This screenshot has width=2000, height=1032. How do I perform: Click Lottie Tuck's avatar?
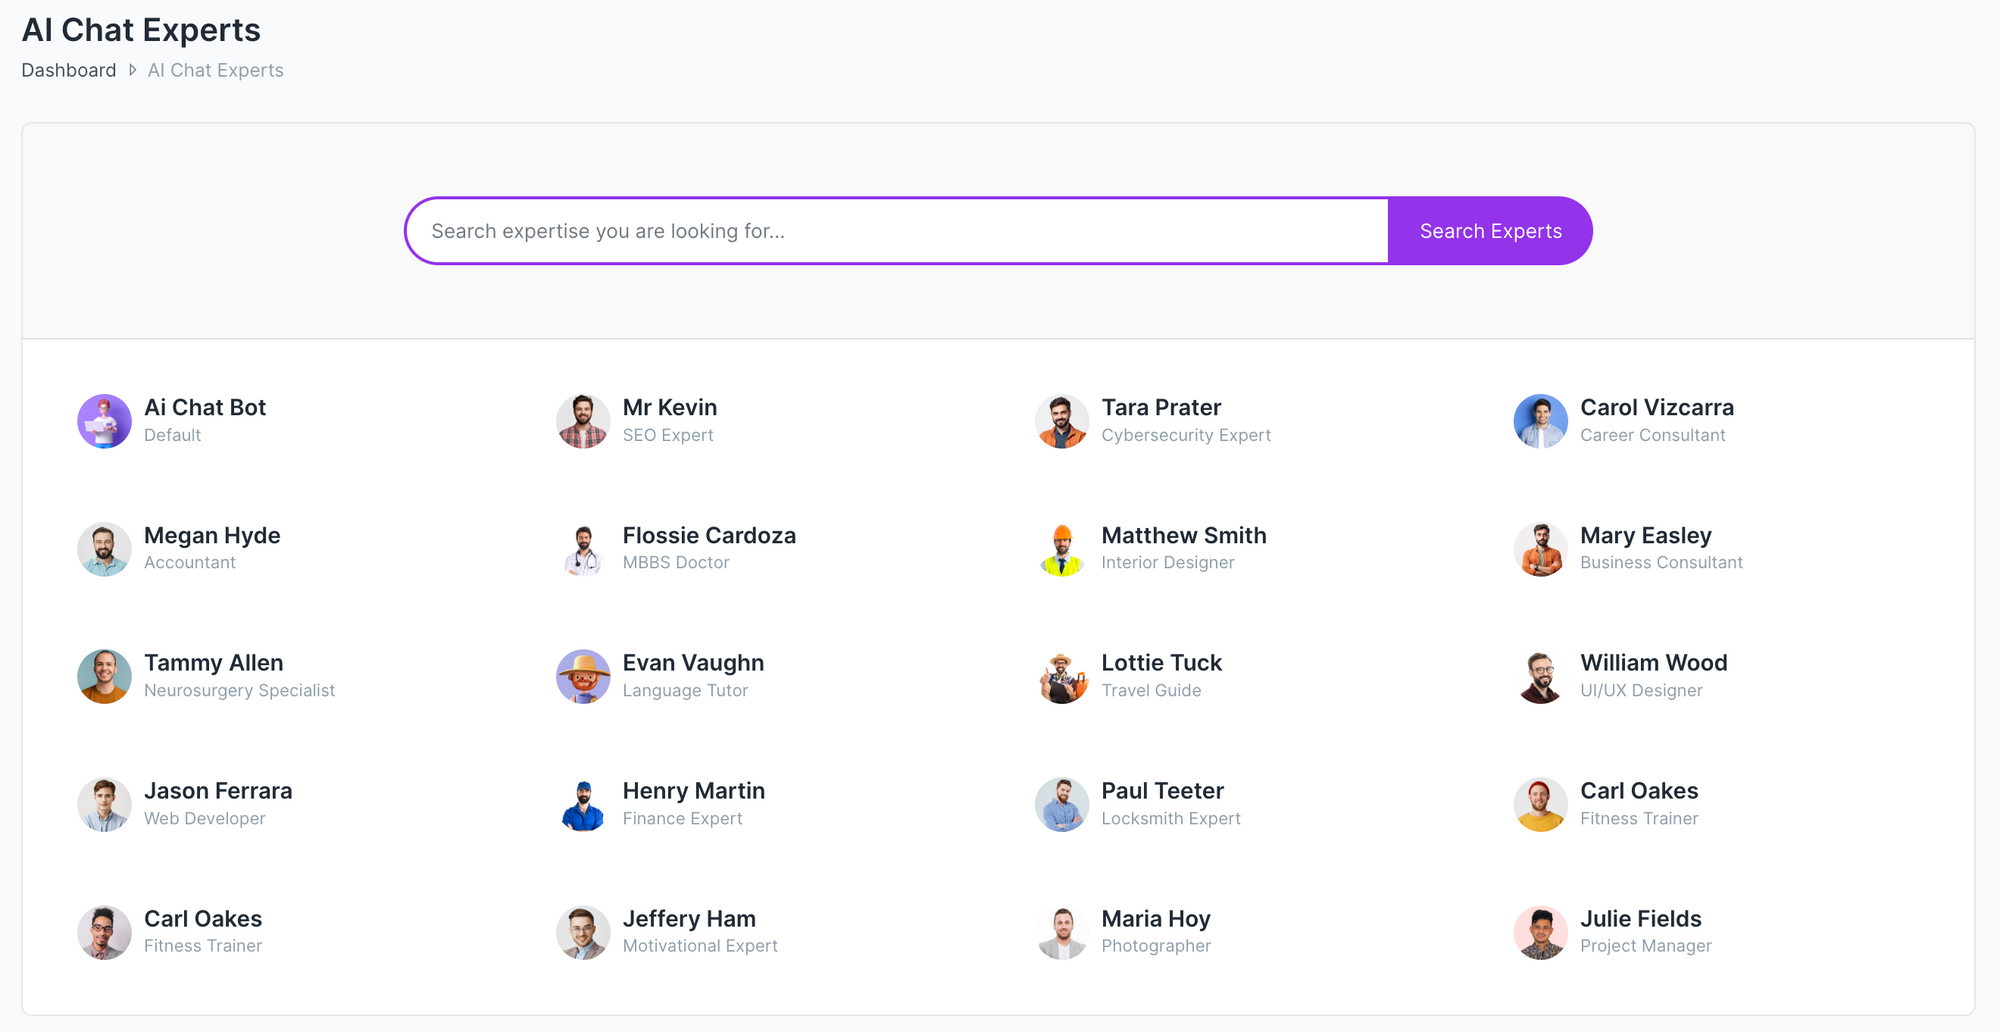[x=1062, y=677]
